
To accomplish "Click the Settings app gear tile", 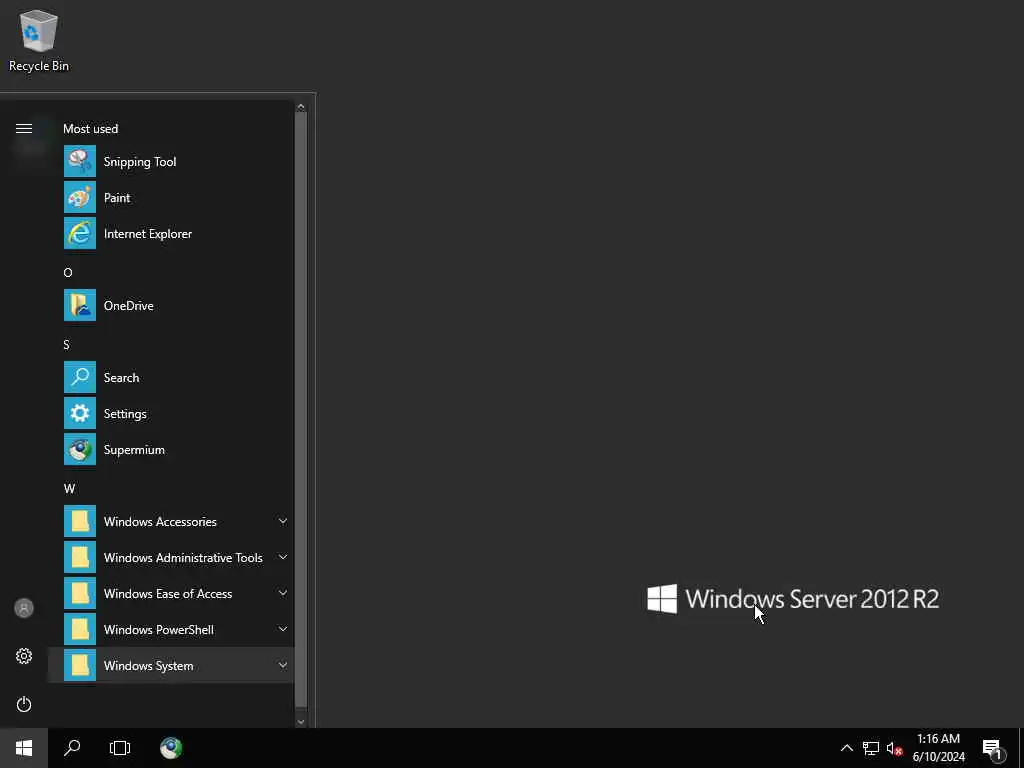I will point(80,413).
